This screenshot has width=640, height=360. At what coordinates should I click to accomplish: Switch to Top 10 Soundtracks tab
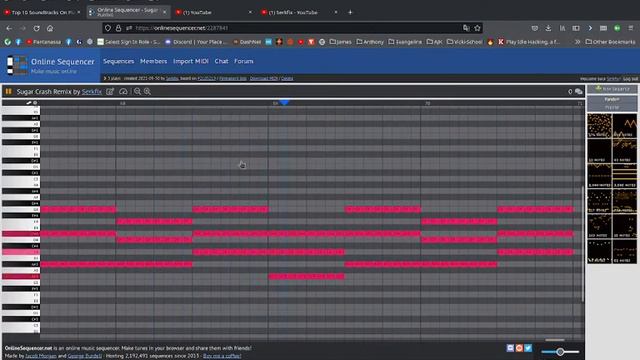point(41,12)
